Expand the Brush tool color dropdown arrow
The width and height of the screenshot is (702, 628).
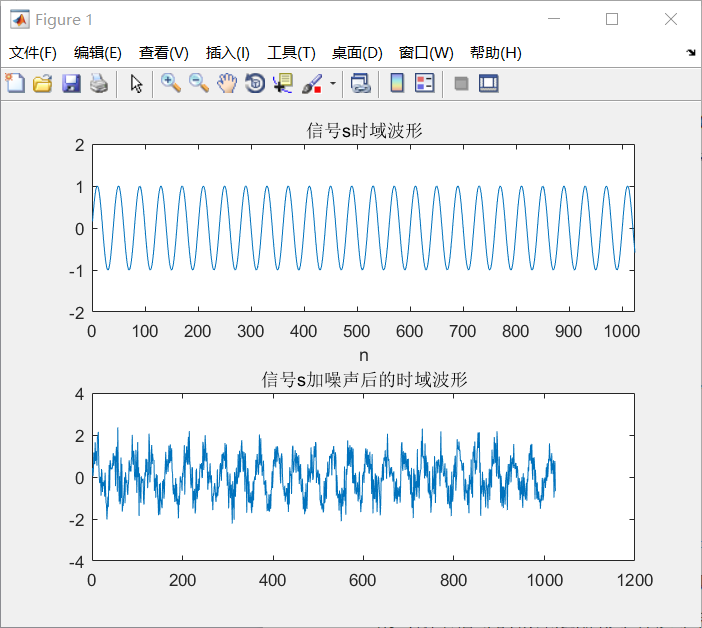click(333, 84)
